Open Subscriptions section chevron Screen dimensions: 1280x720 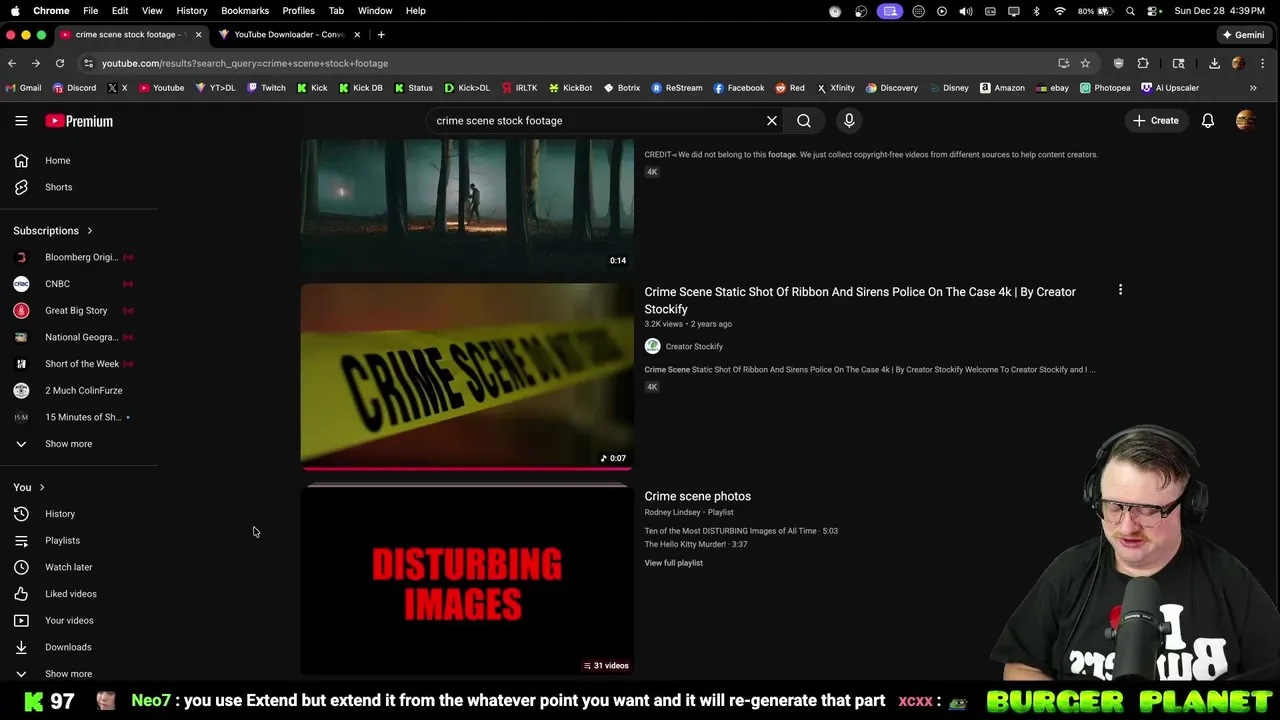point(89,231)
